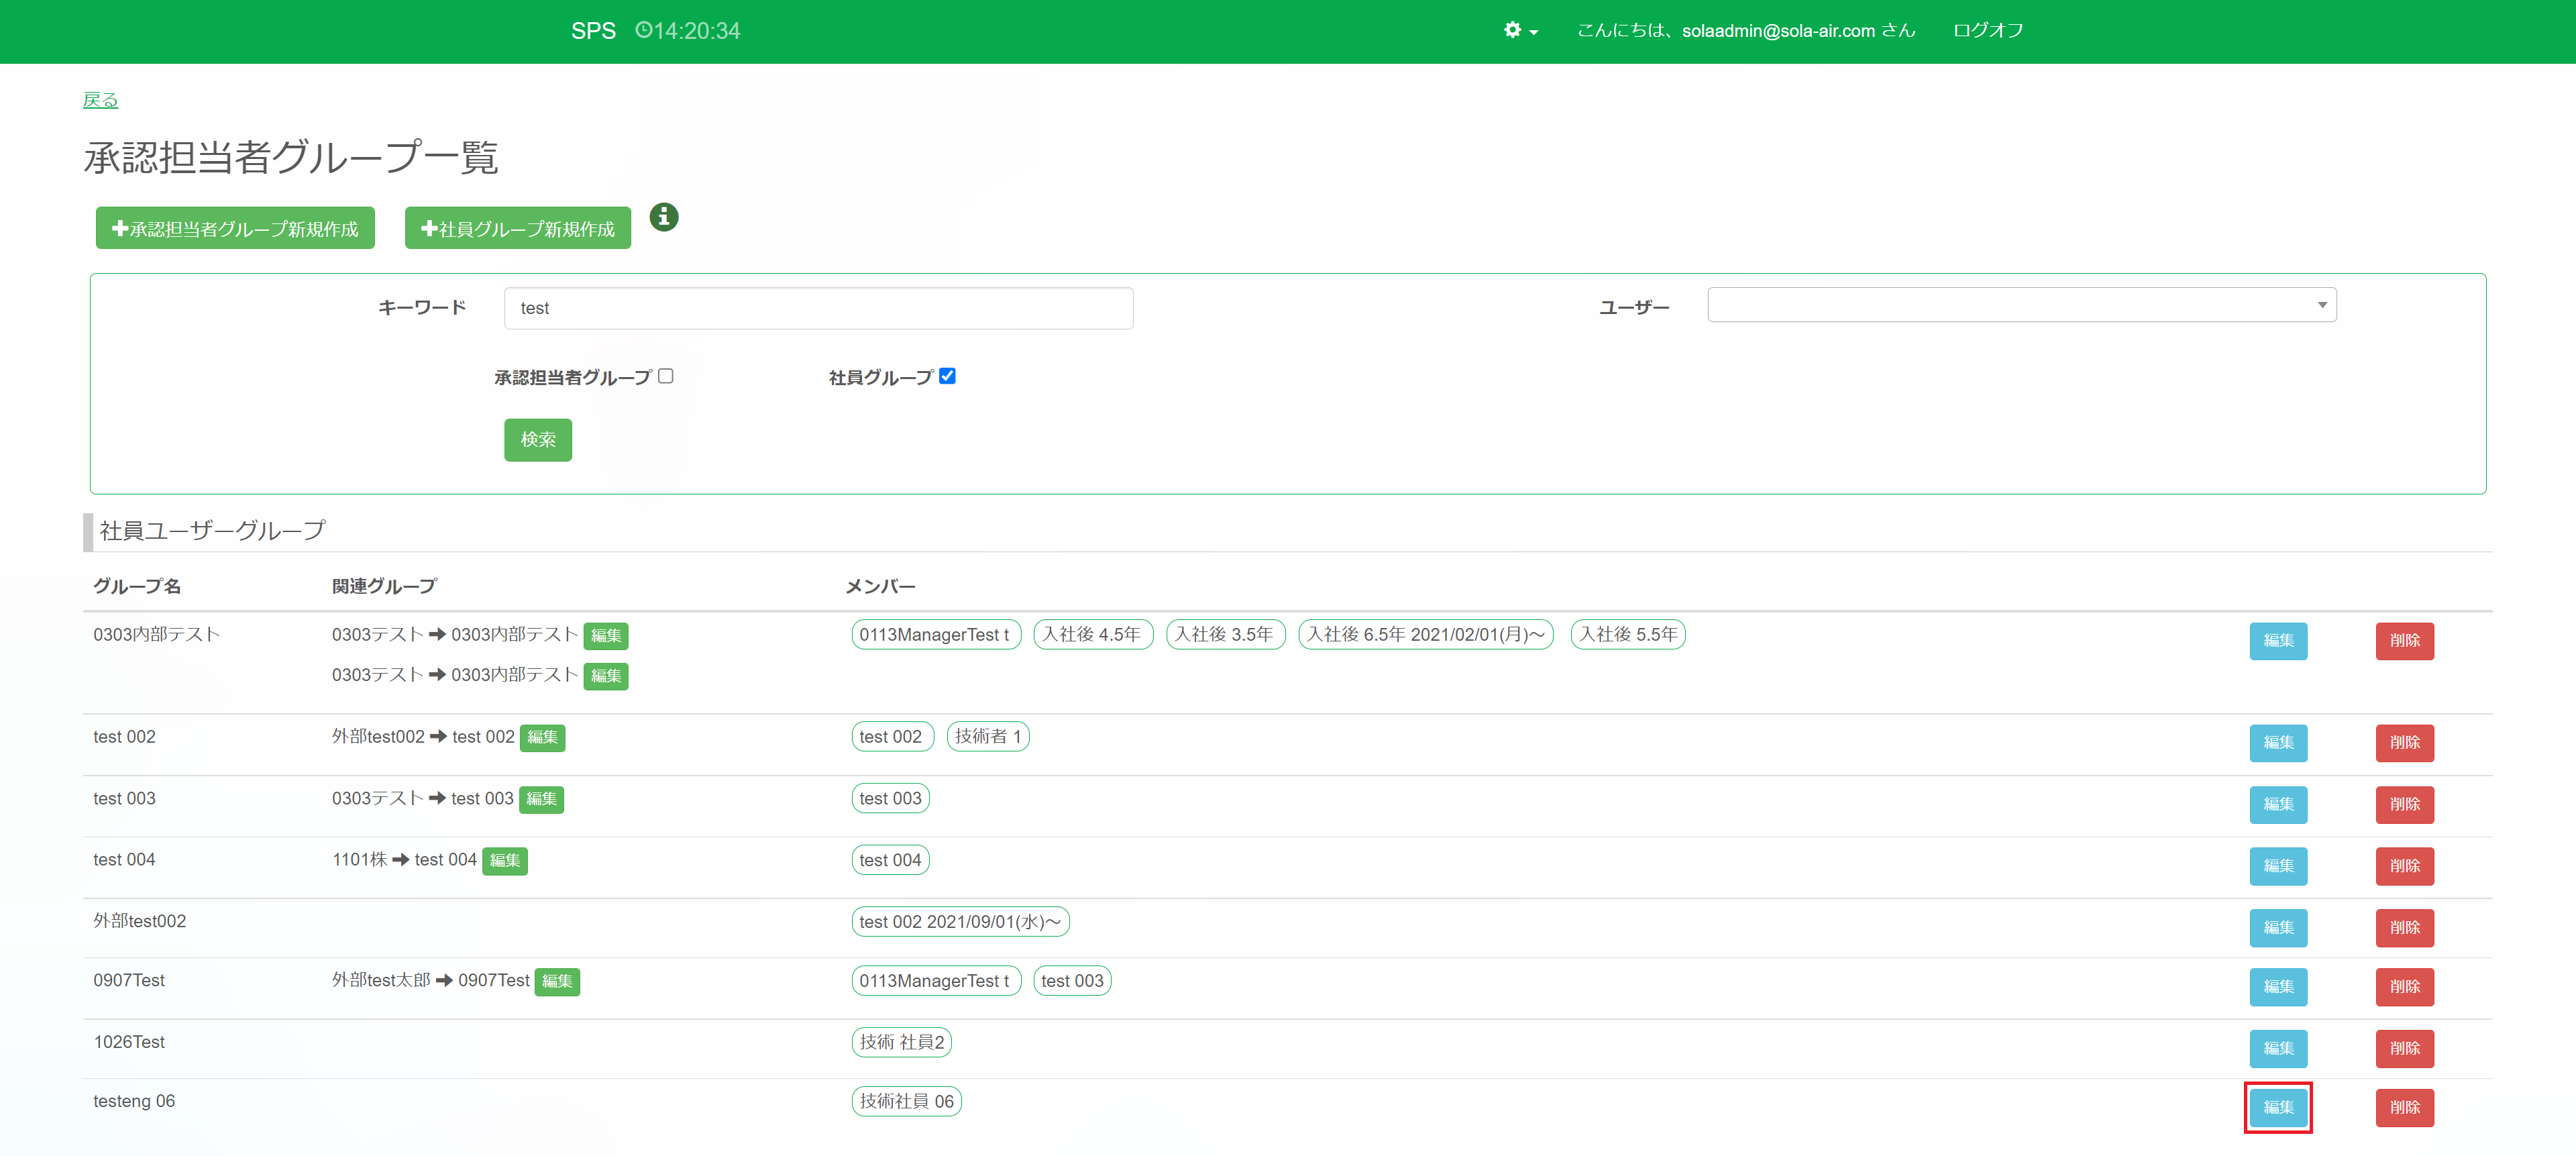Follow the 戻る back link

point(100,100)
